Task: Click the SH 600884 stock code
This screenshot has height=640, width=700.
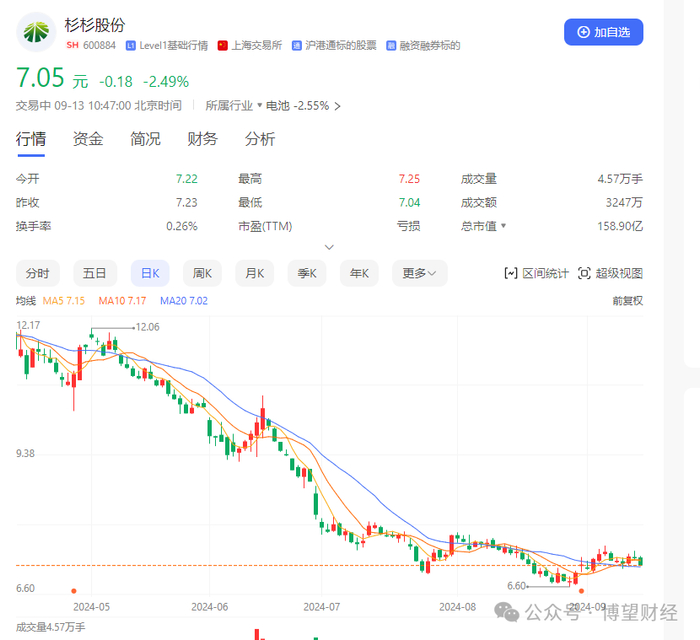Action: [91, 46]
